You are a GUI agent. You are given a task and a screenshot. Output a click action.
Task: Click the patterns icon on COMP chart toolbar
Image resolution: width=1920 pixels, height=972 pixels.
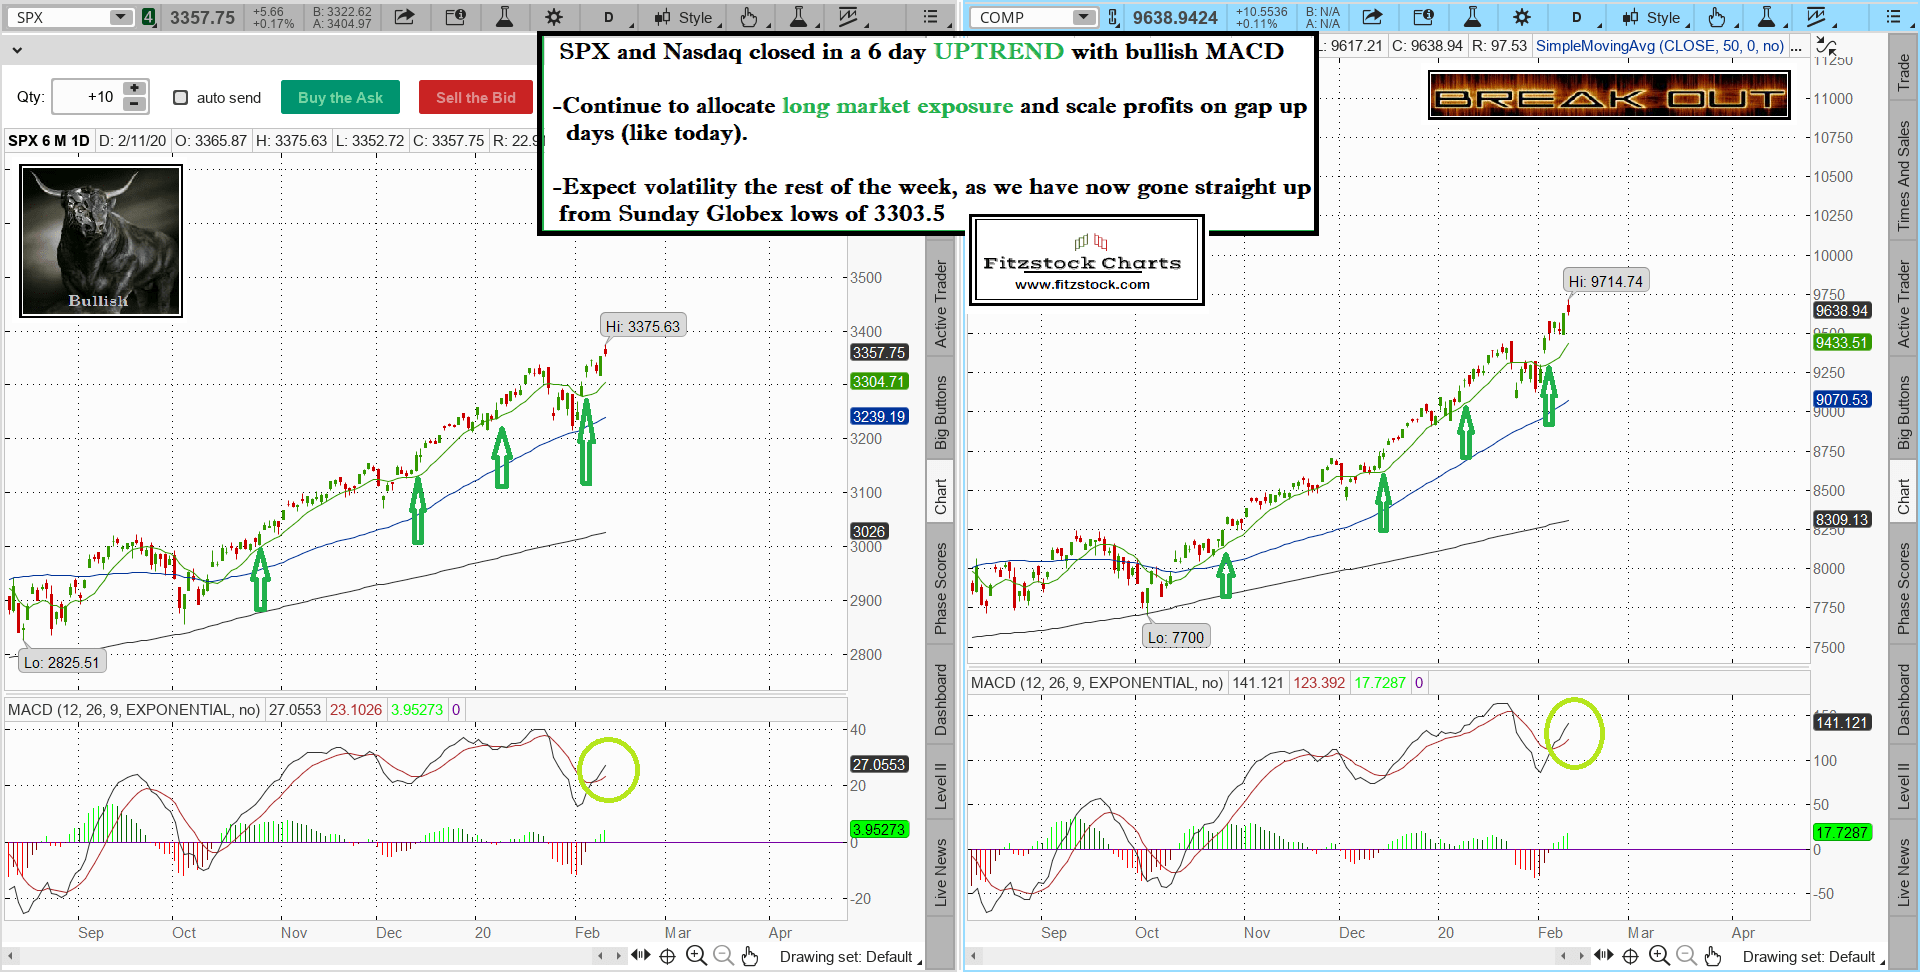1816,17
